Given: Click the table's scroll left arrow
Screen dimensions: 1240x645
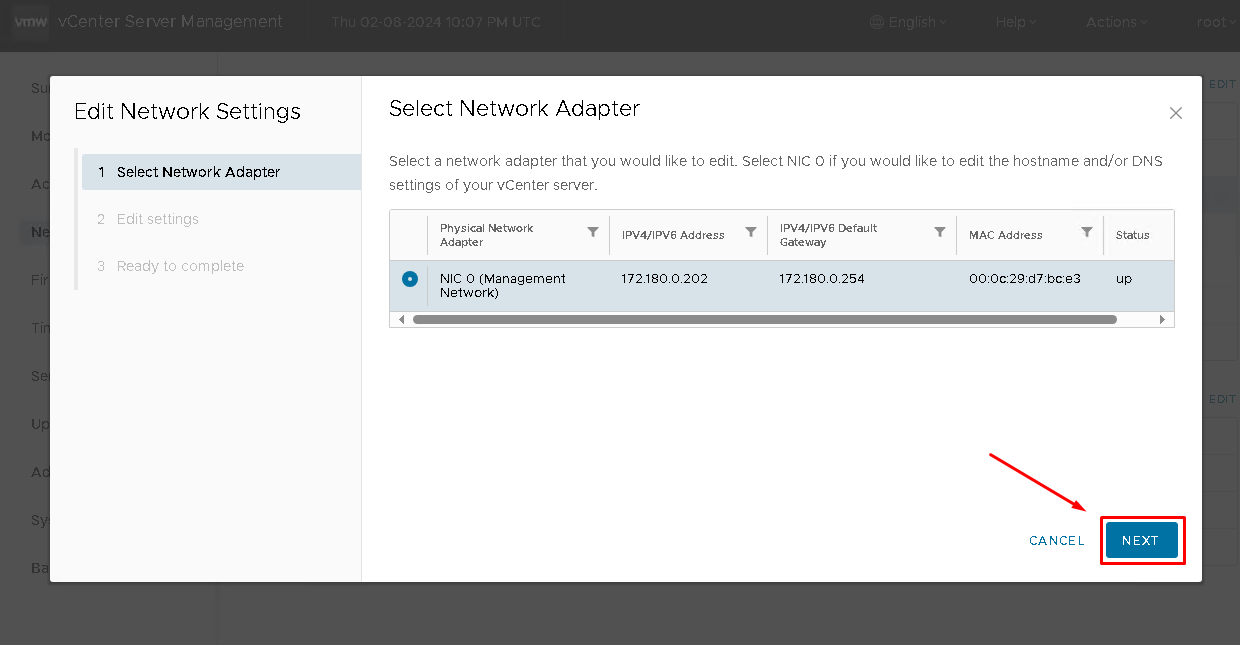Looking at the screenshot, I should tap(402, 319).
